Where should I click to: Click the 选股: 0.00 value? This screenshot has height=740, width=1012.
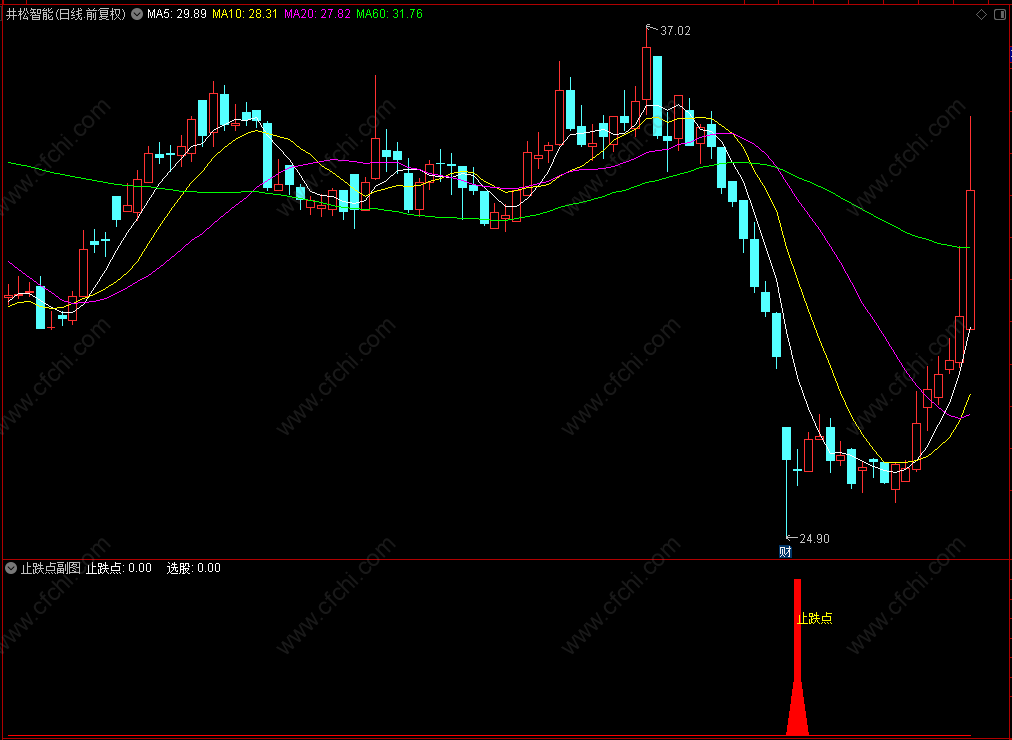(194, 568)
